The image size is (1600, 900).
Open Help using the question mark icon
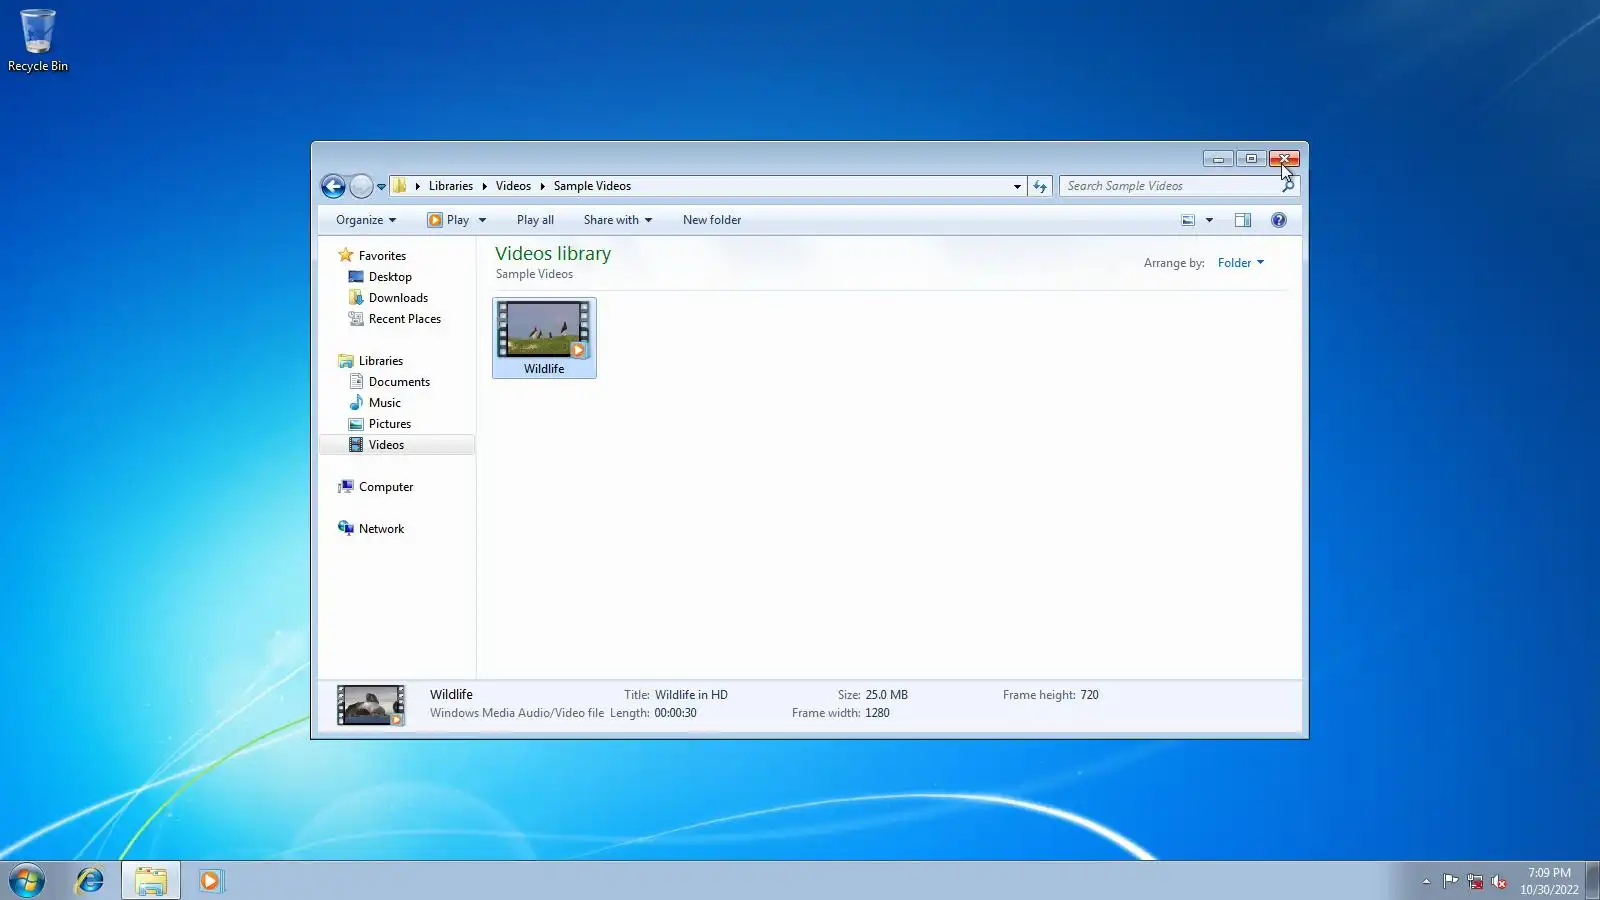(1279, 220)
